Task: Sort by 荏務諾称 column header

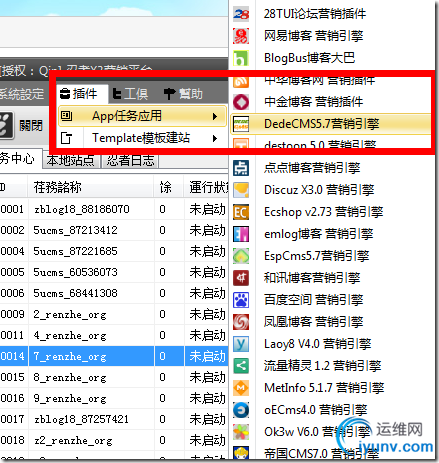Action: pos(91,187)
